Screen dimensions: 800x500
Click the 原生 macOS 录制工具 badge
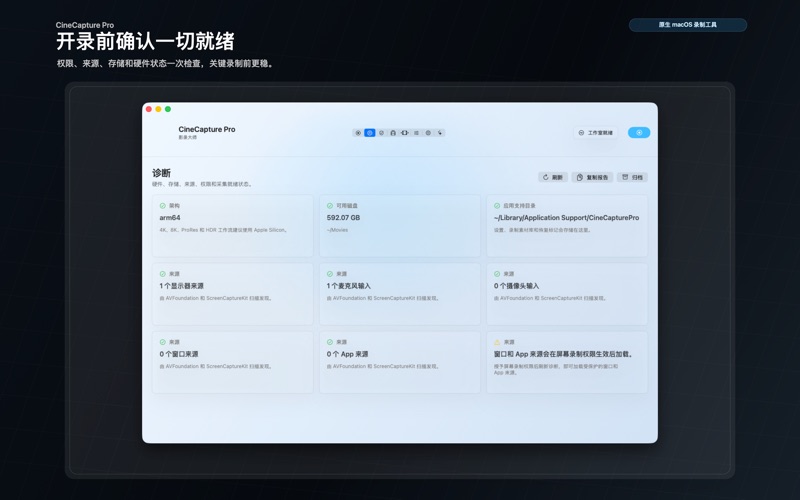[x=688, y=24]
